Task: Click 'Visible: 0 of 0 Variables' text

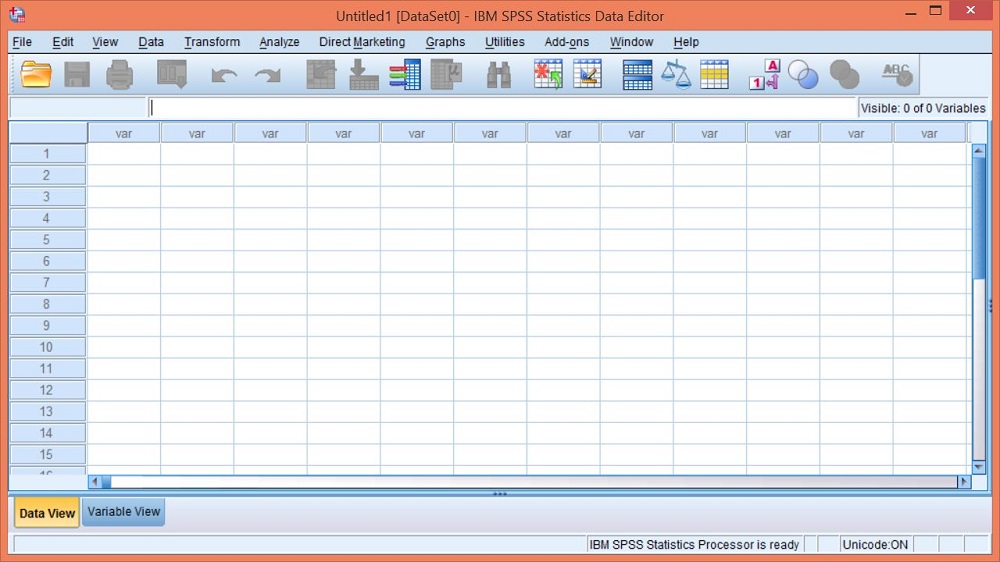Action: tap(923, 108)
